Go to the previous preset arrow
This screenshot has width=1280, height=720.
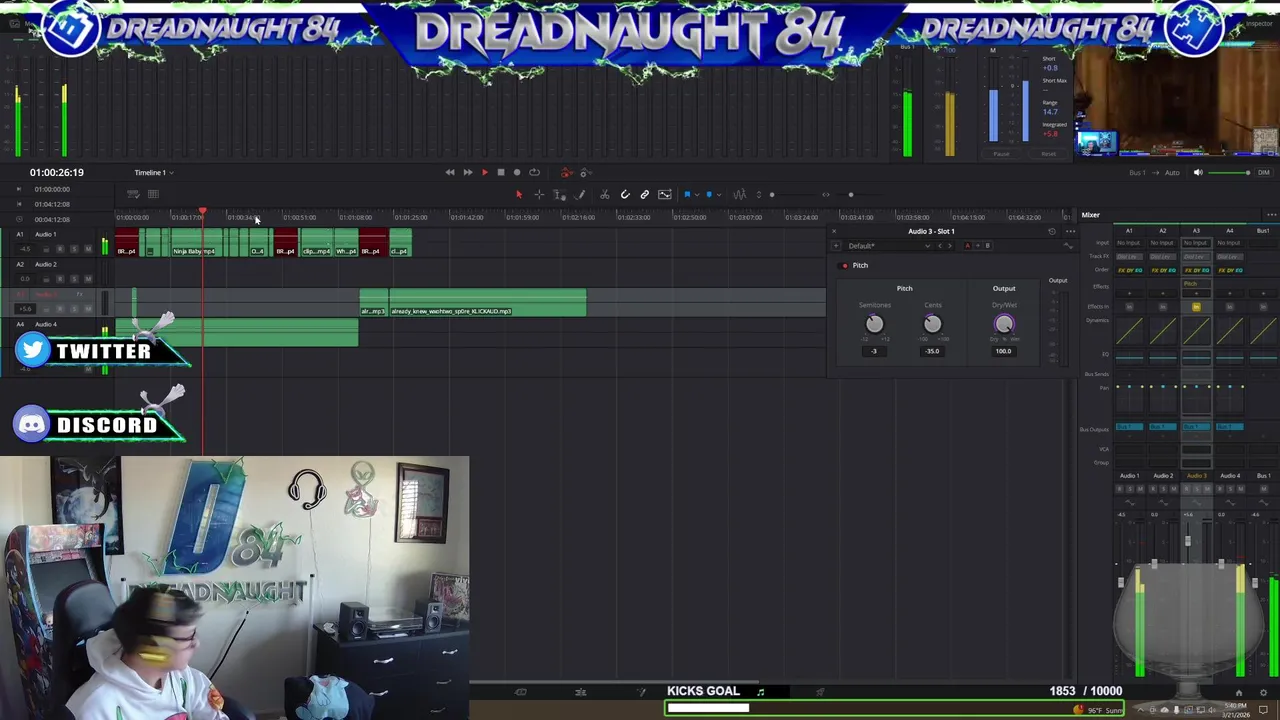click(x=940, y=246)
